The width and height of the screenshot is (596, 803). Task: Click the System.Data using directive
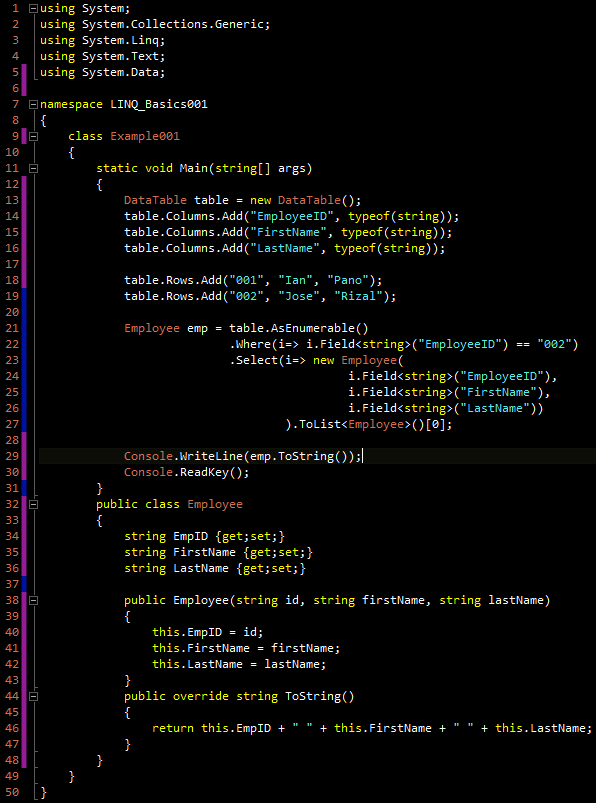coord(103,72)
